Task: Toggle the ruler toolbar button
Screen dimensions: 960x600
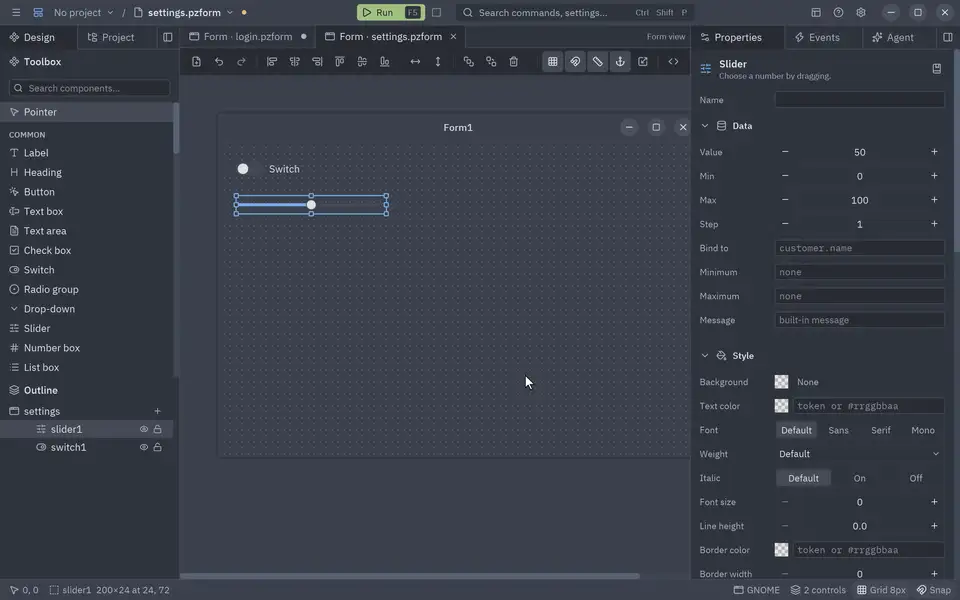Action: [598, 62]
